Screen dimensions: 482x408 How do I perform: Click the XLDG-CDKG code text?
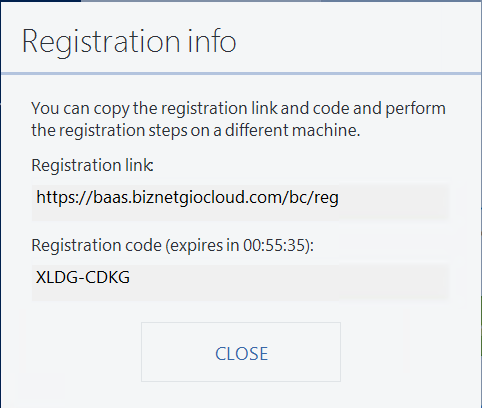pos(83,277)
